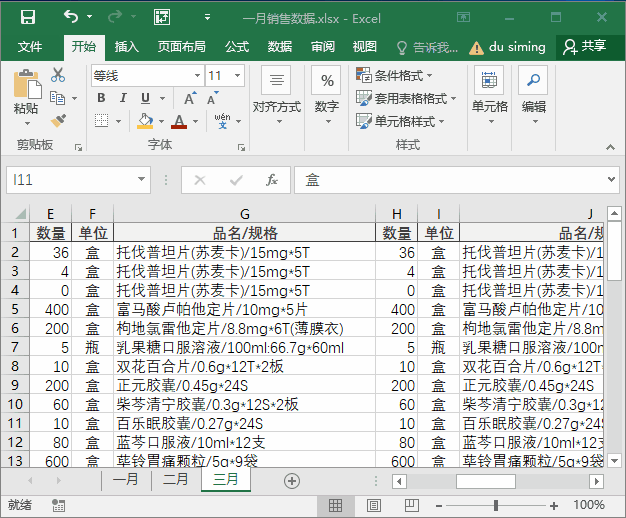Screen dimensions: 626x518
Task: Open the 对齐方式 alignment group button
Action: click(x=277, y=96)
